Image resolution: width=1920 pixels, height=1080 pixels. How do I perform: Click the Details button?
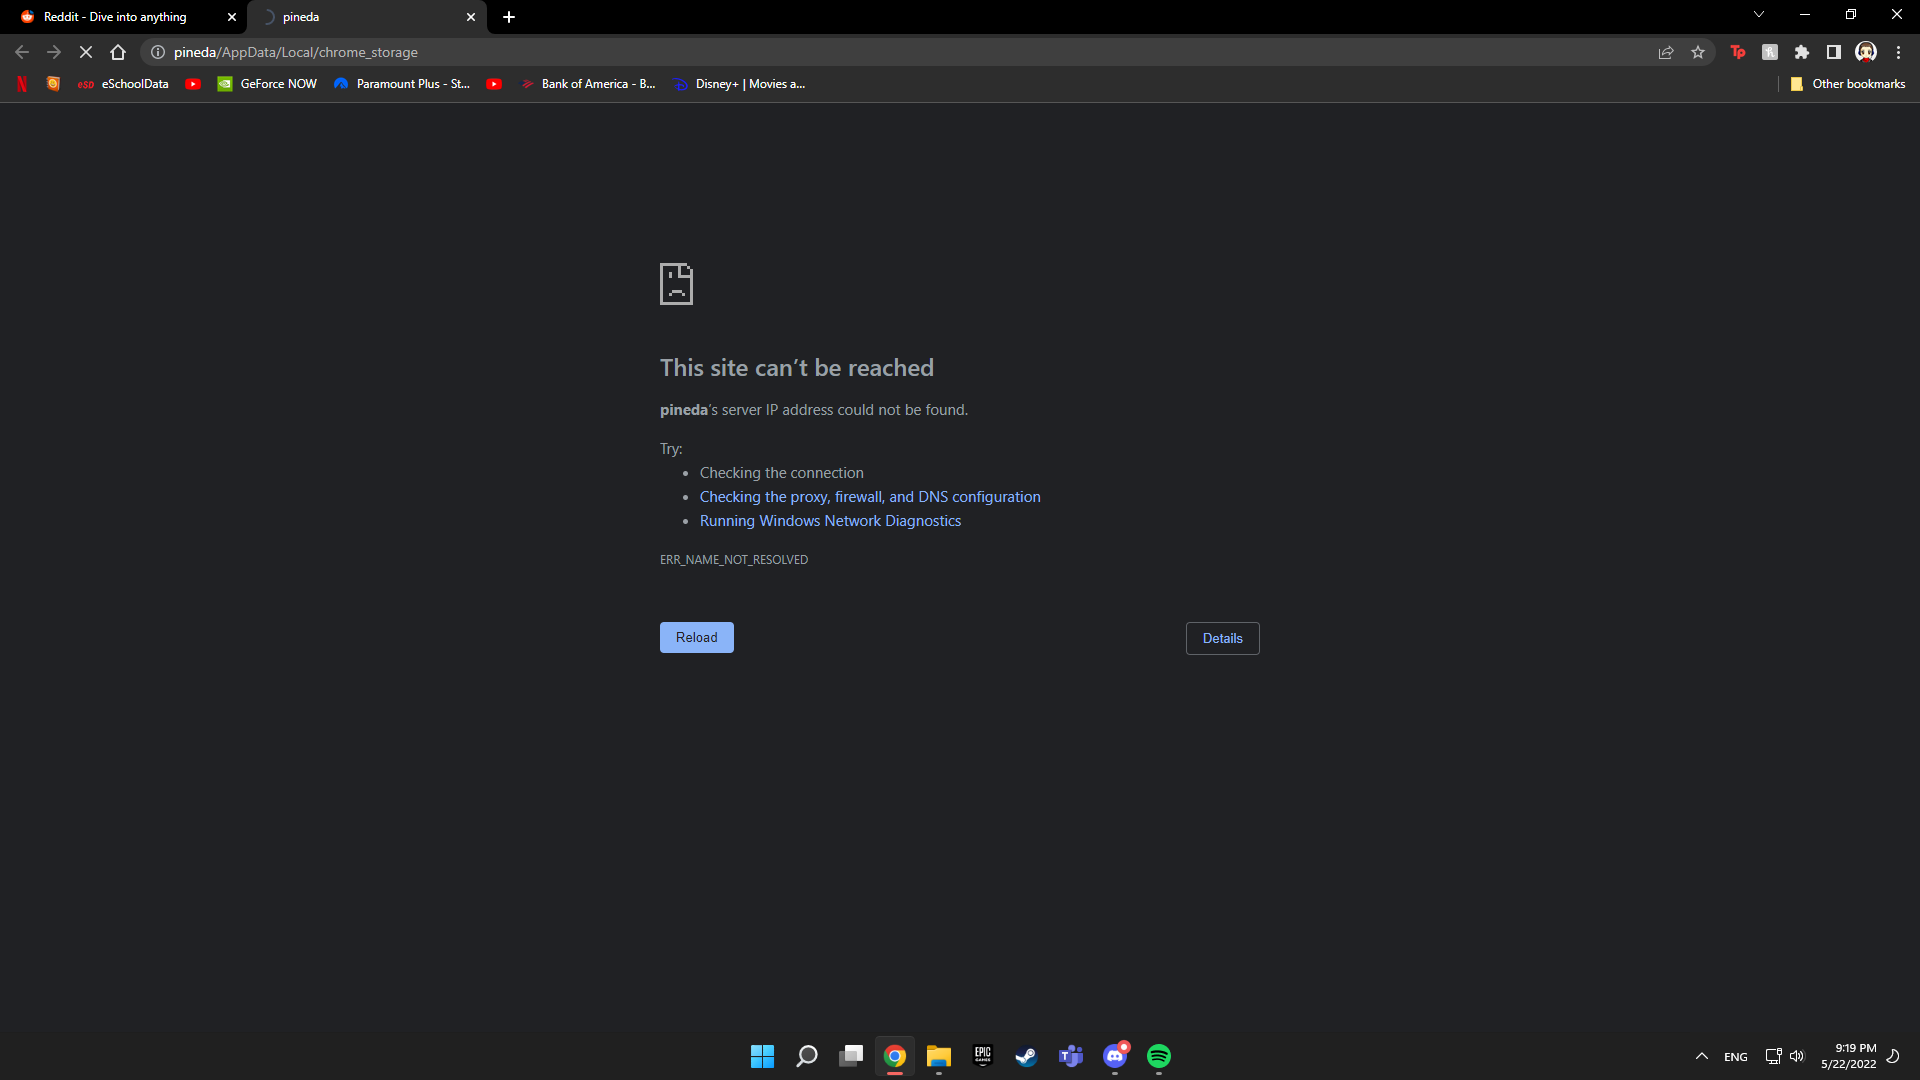1222,638
